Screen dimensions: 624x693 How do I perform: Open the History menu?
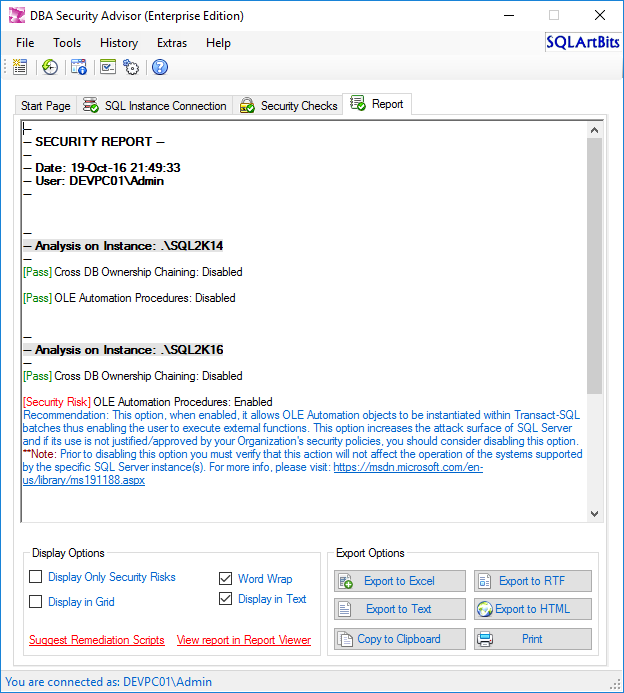pos(119,43)
